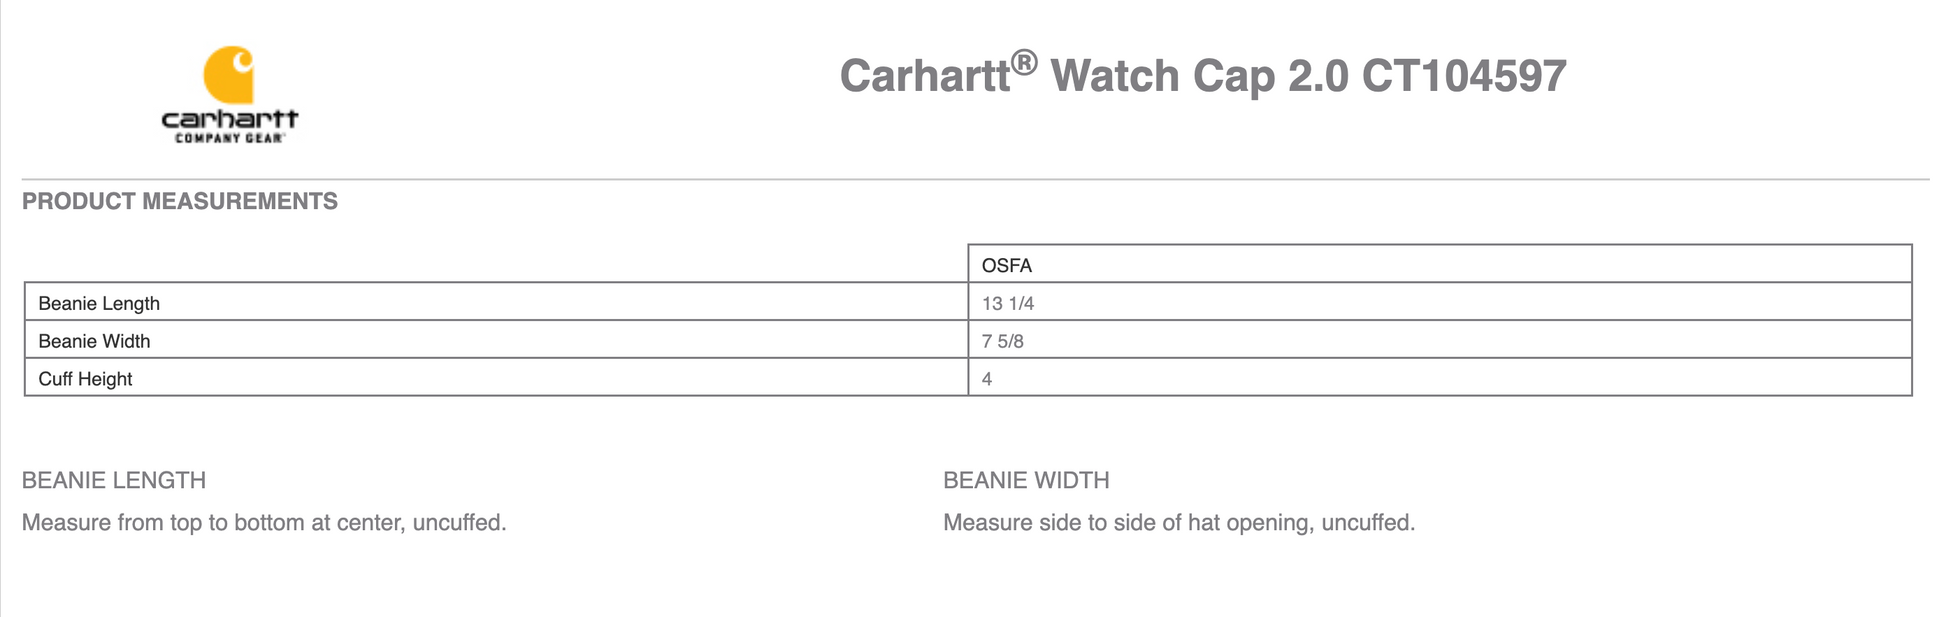The image size is (1946, 617).
Task: Click the black carhartt wordmark under the logo
Action: click(230, 119)
